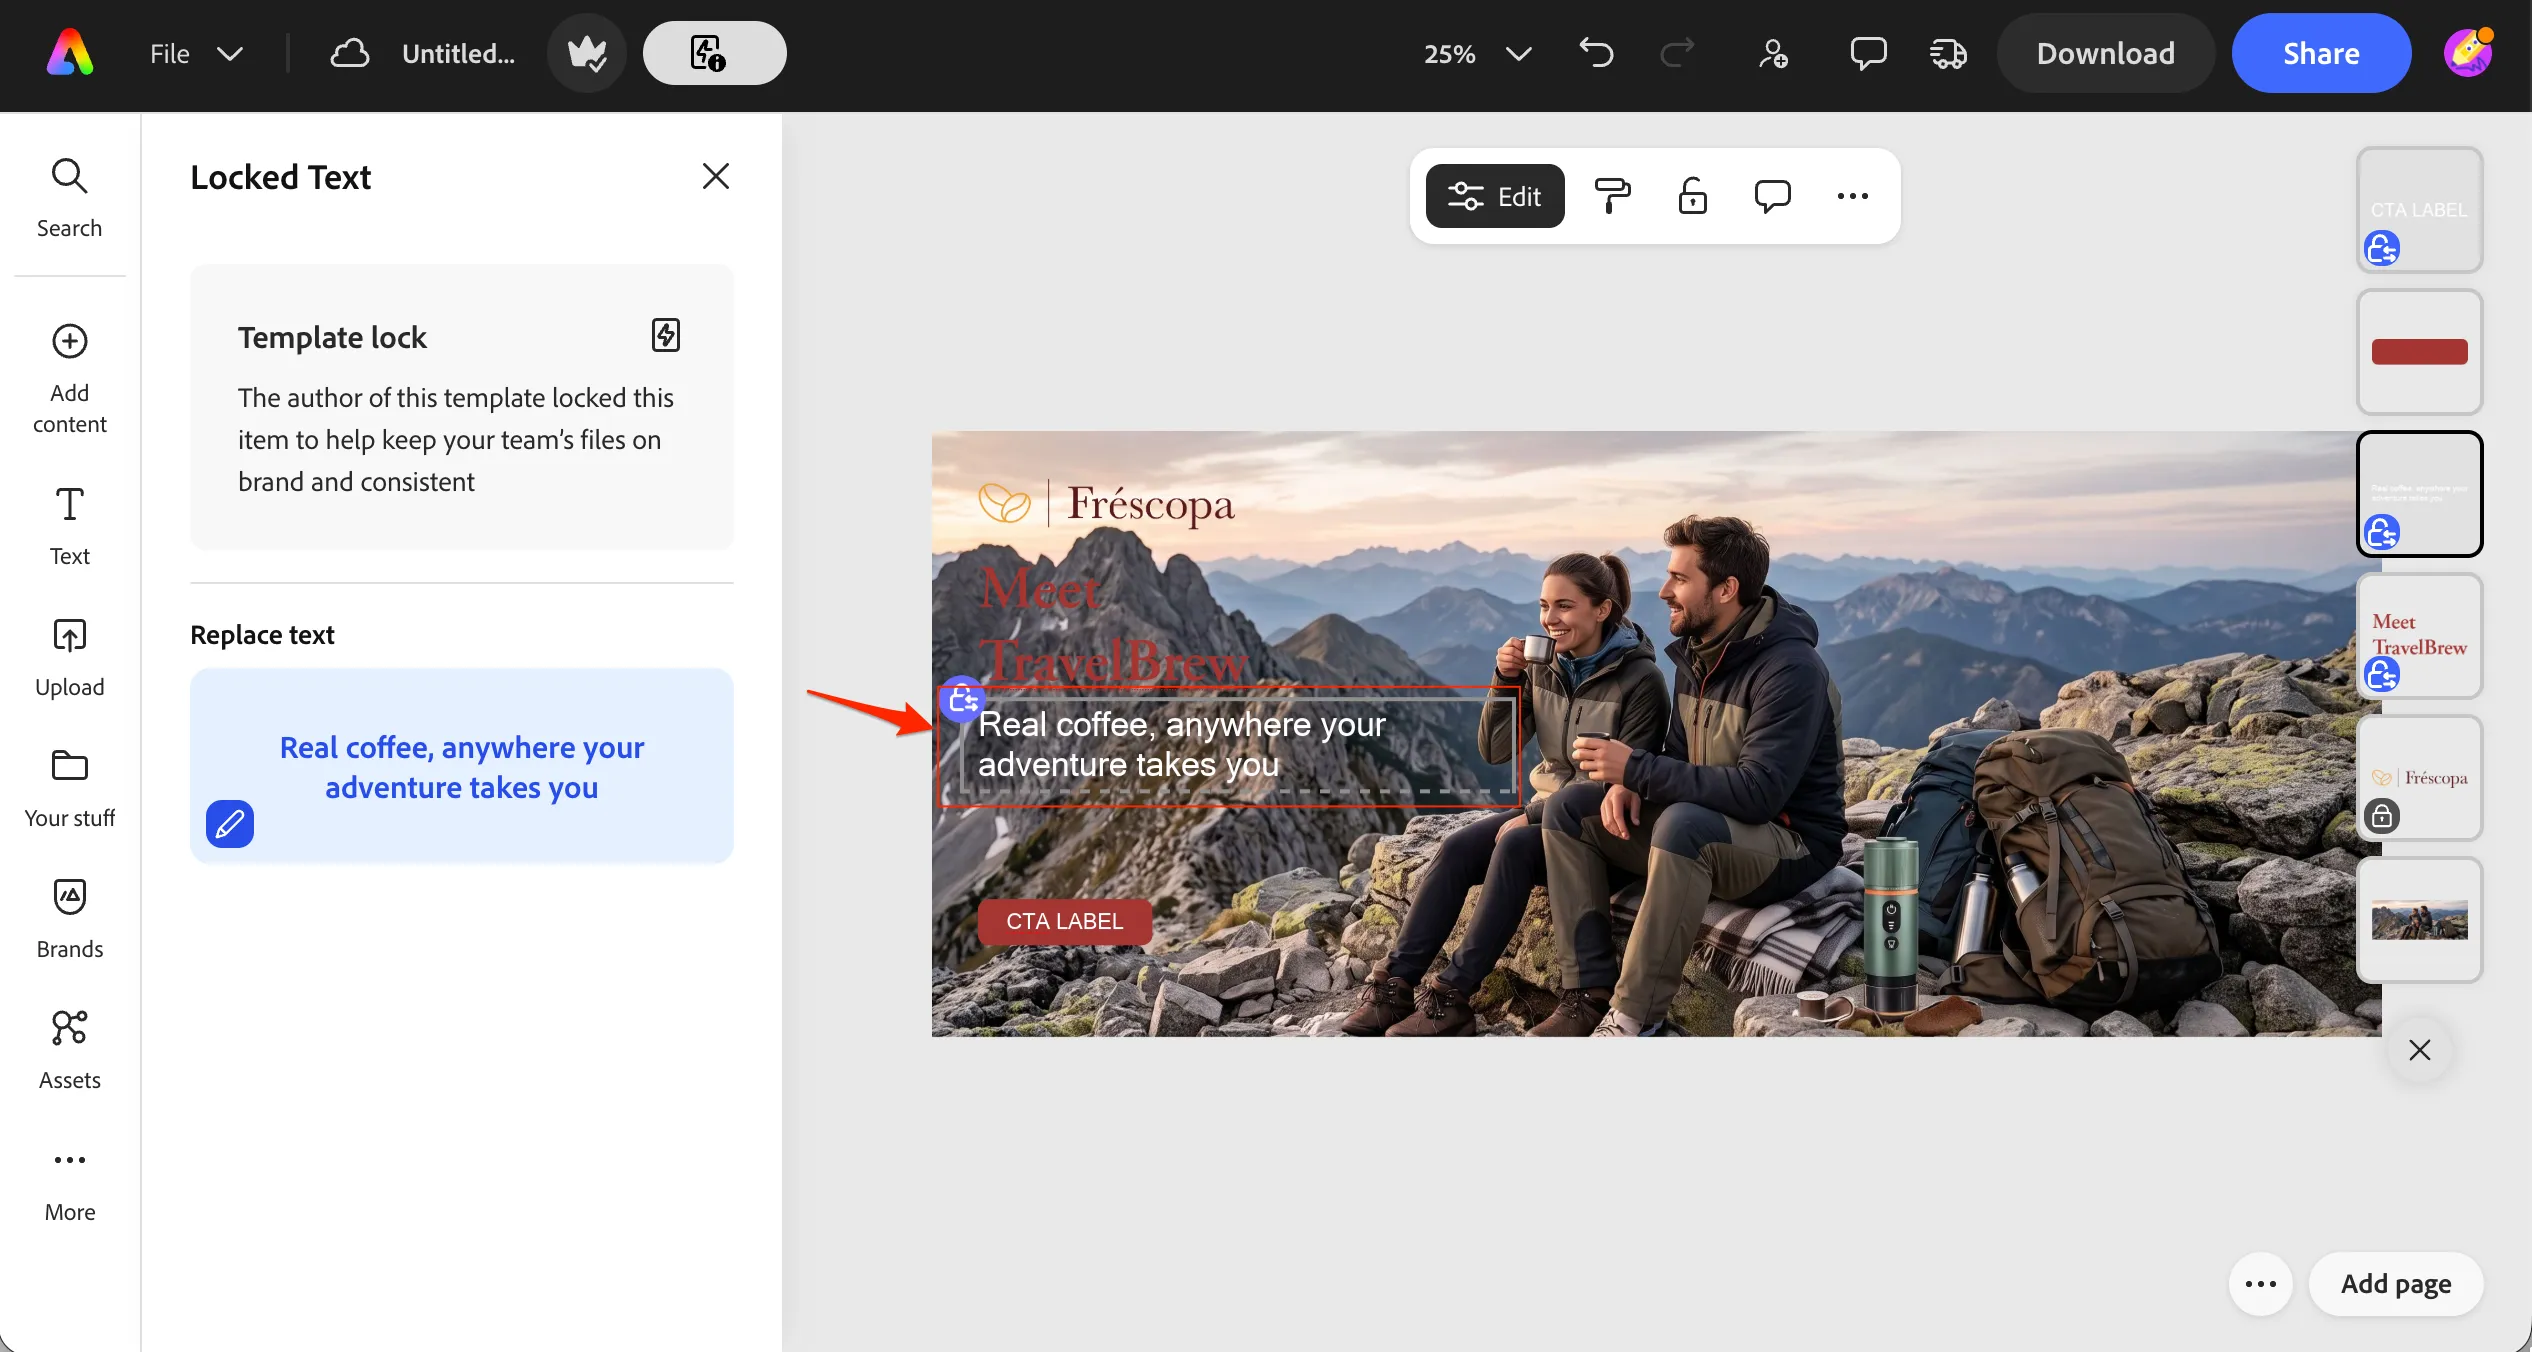
Task: Open the template lock info pill
Action: [714, 53]
